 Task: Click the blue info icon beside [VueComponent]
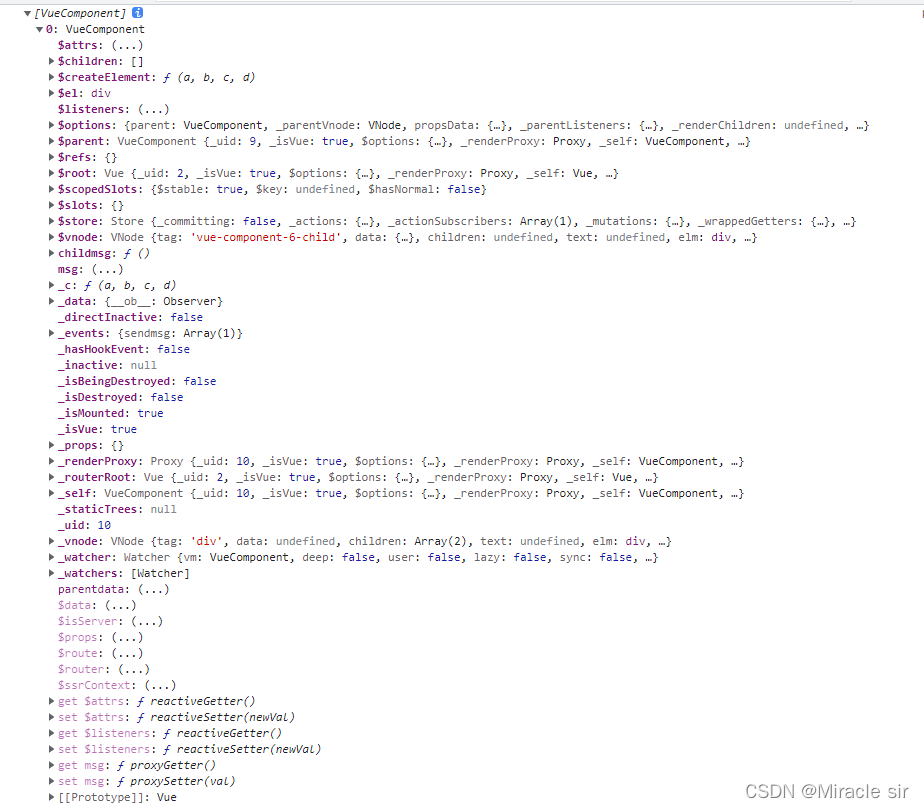point(137,12)
